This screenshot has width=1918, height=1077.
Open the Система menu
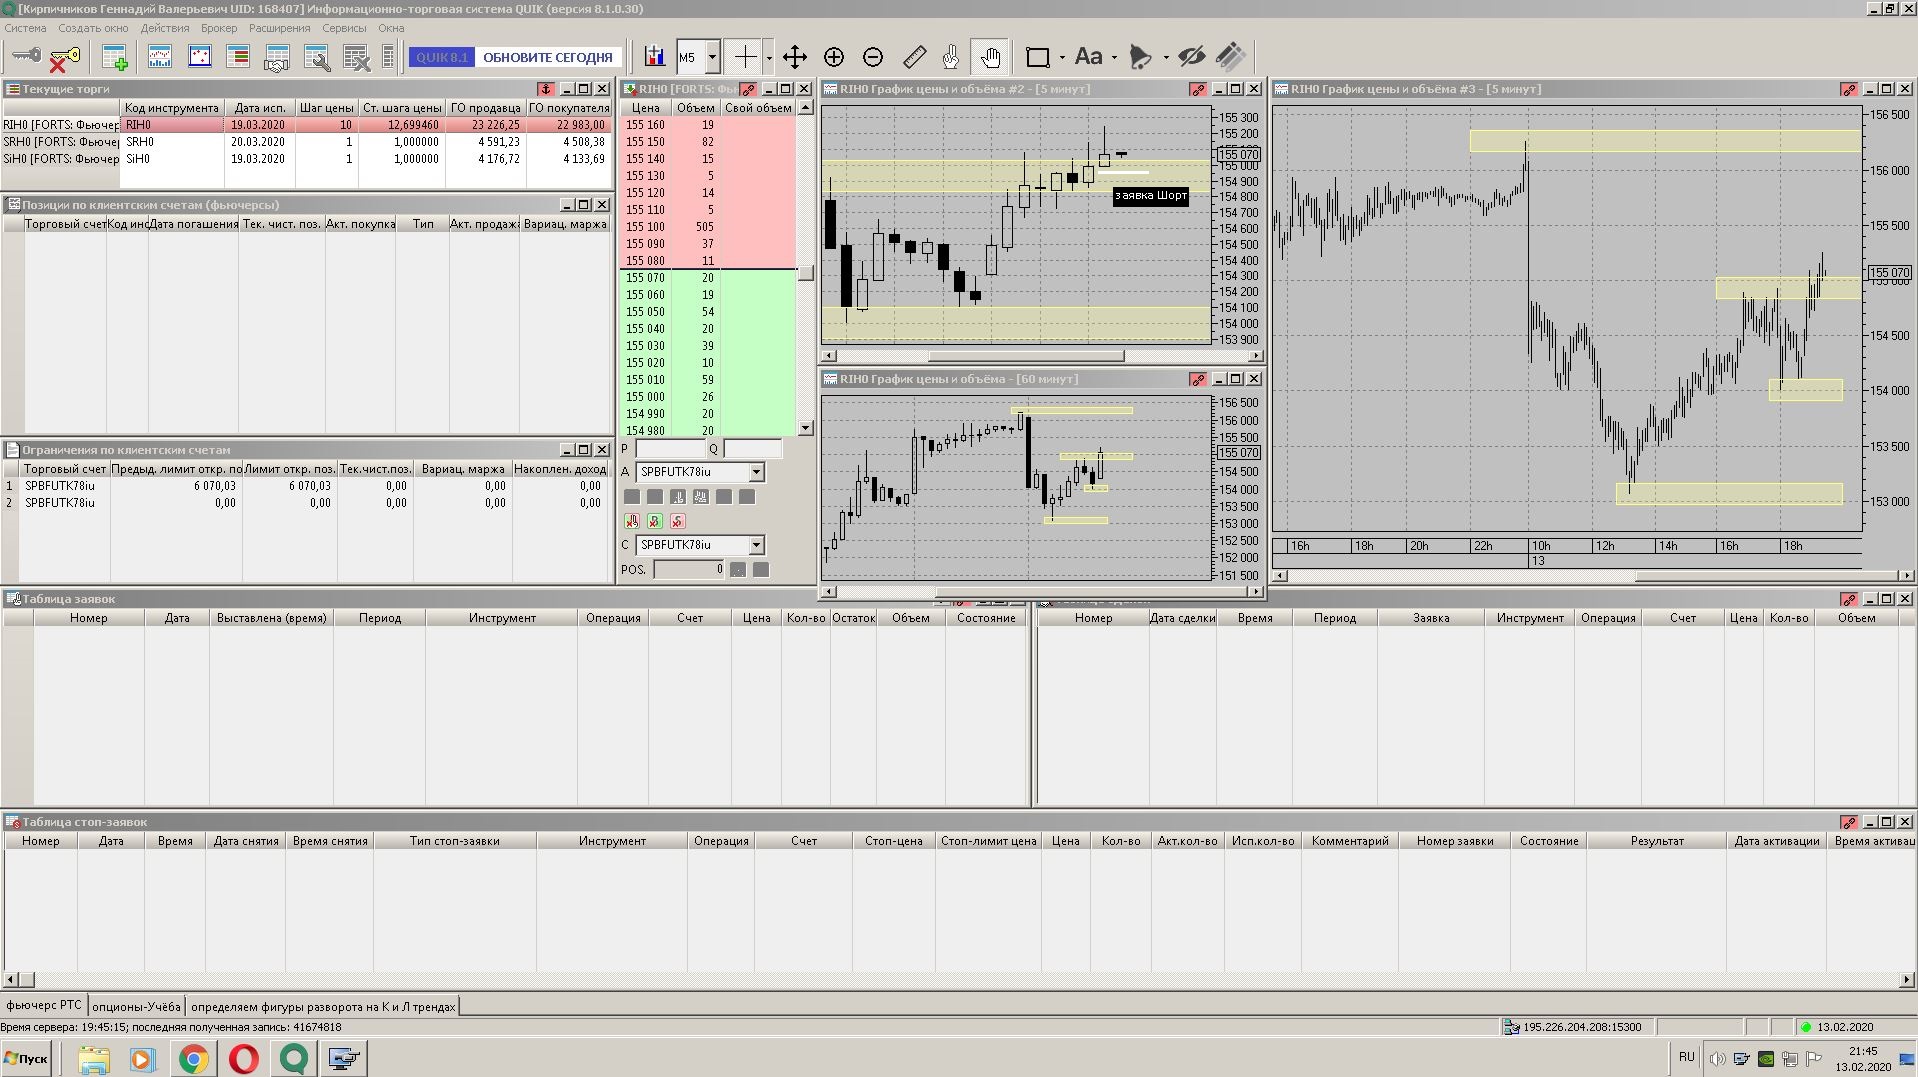point(26,28)
